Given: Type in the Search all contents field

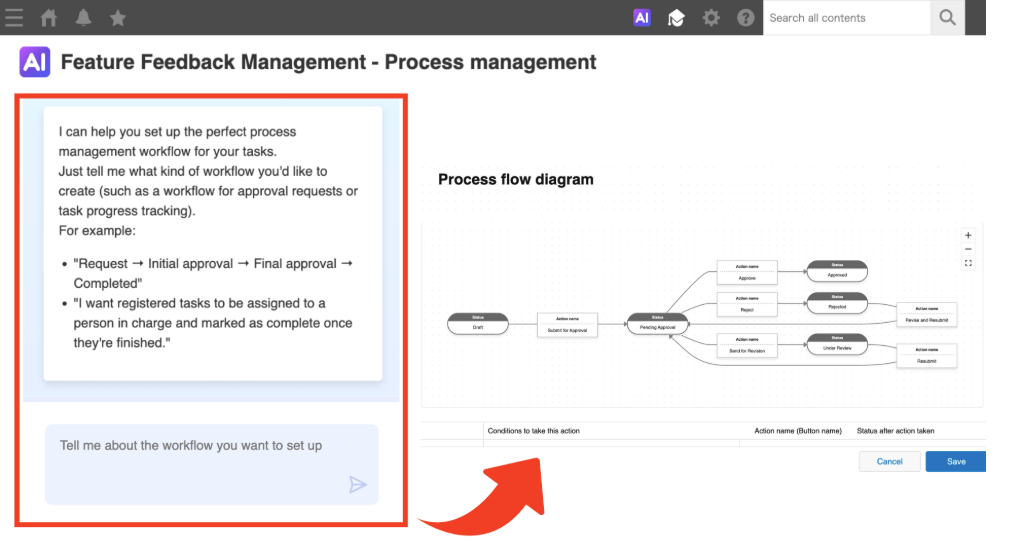Looking at the screenshot, I should coord(846,18).
